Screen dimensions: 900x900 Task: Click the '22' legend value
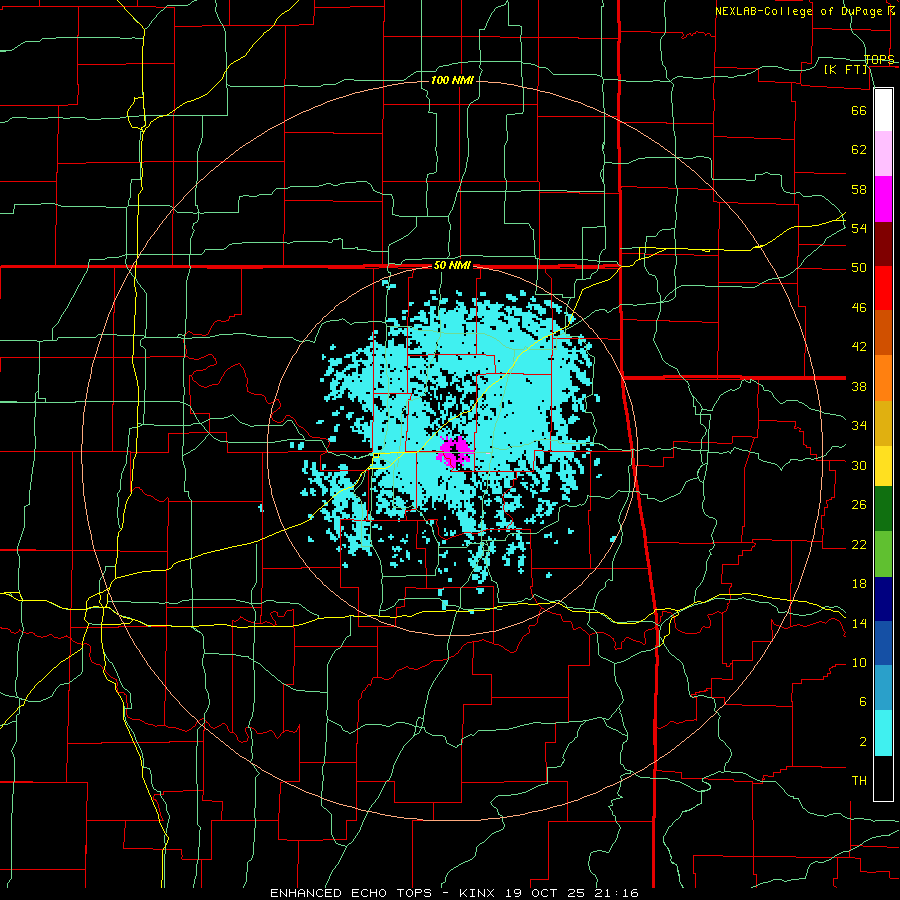coord(859,544)
